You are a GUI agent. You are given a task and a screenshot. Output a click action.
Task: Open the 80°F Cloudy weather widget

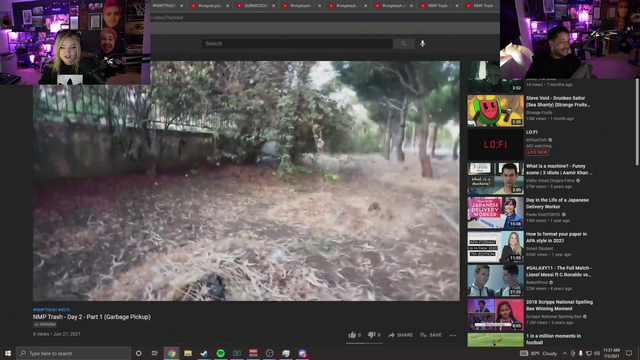click(544, 353)
